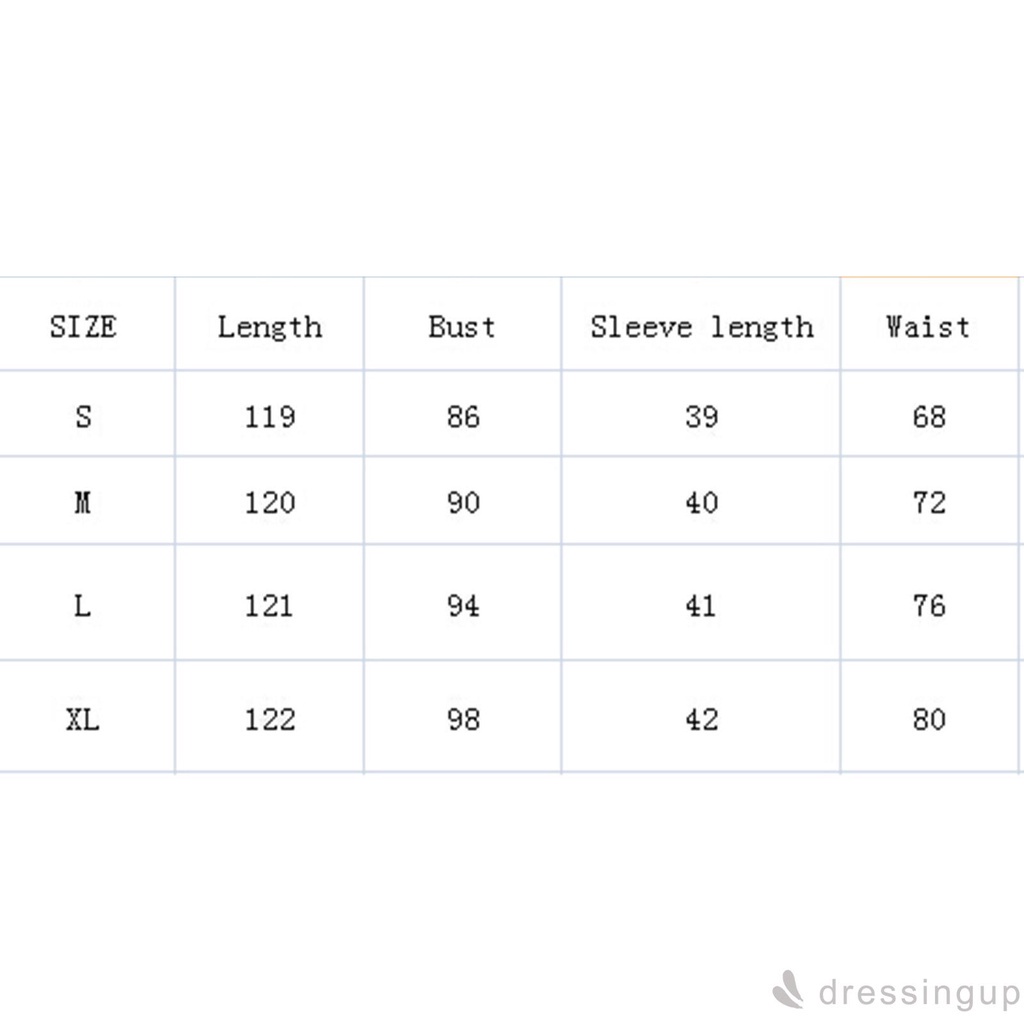Click the Sleeve length column header
The height and width of the screenshot is (1024, 1024).
pyautogui.click(x=701, y=327)
